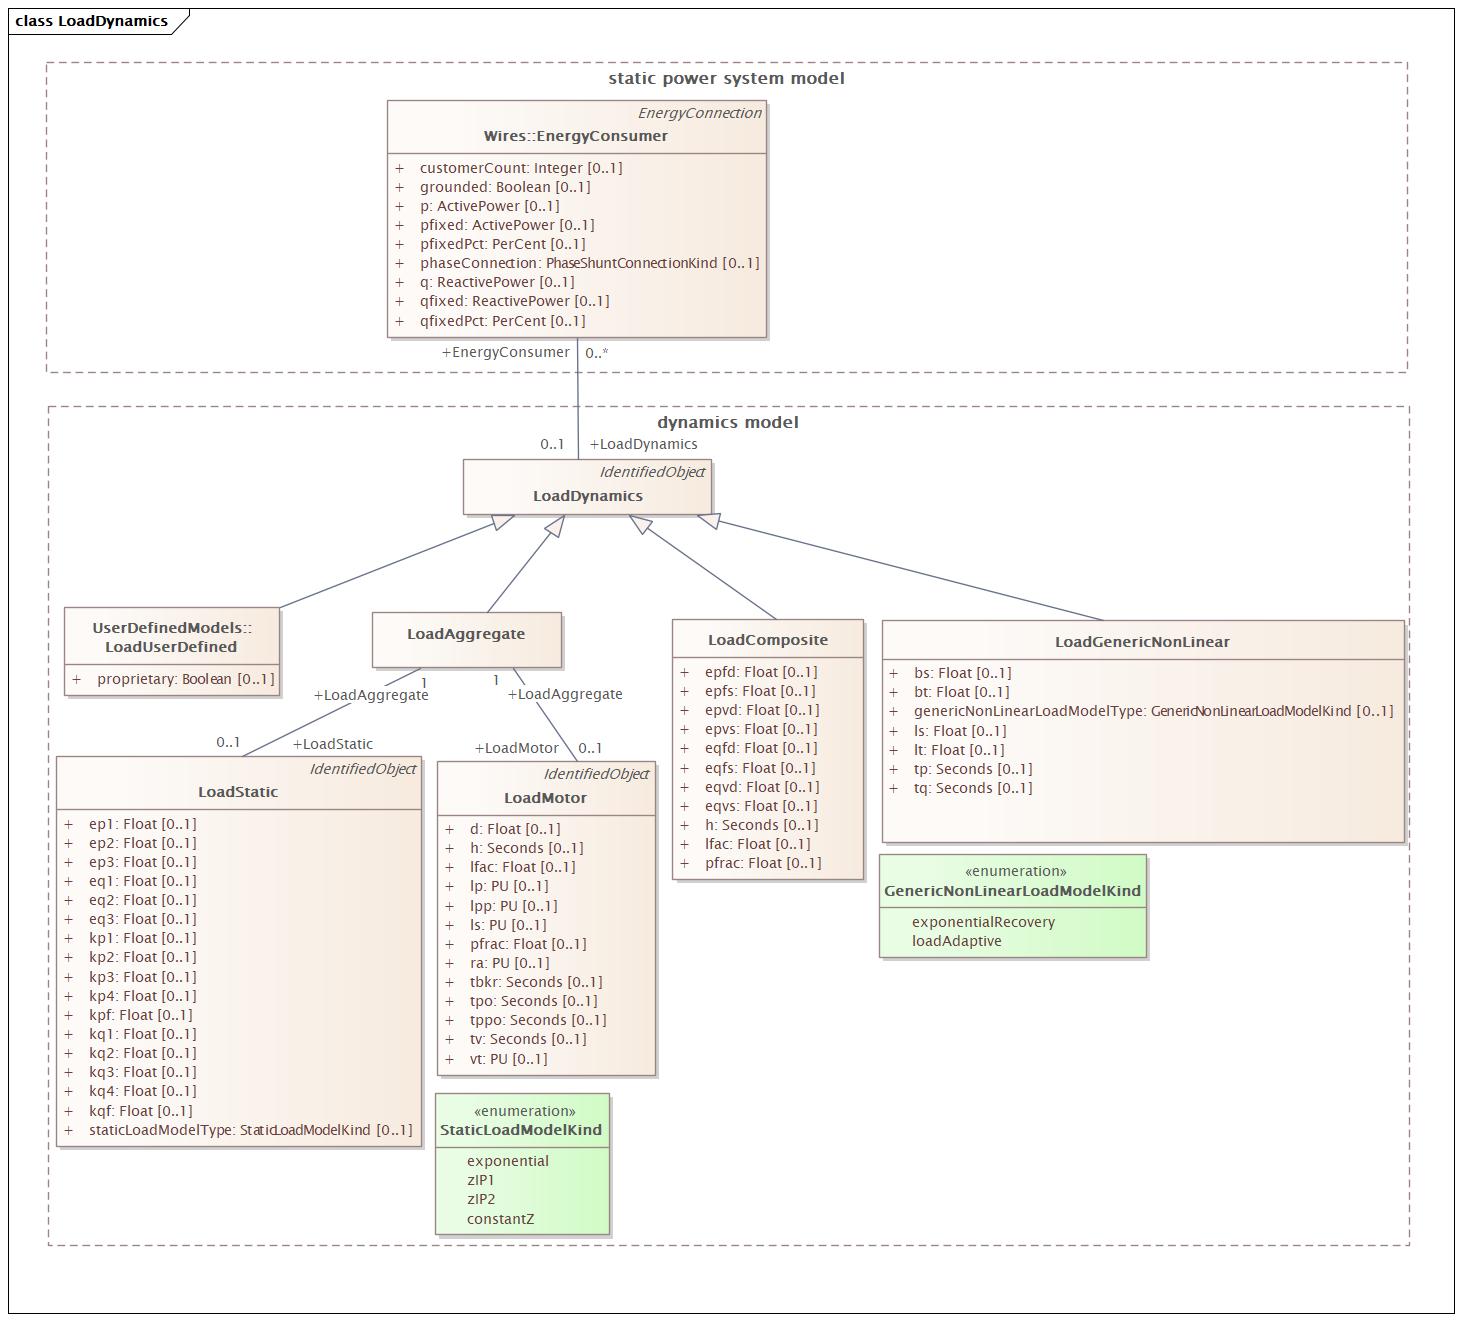Click h: Seconds attribute in LoadComposite
This screenshot has width=1462, height=1322.
coord(761,825)
